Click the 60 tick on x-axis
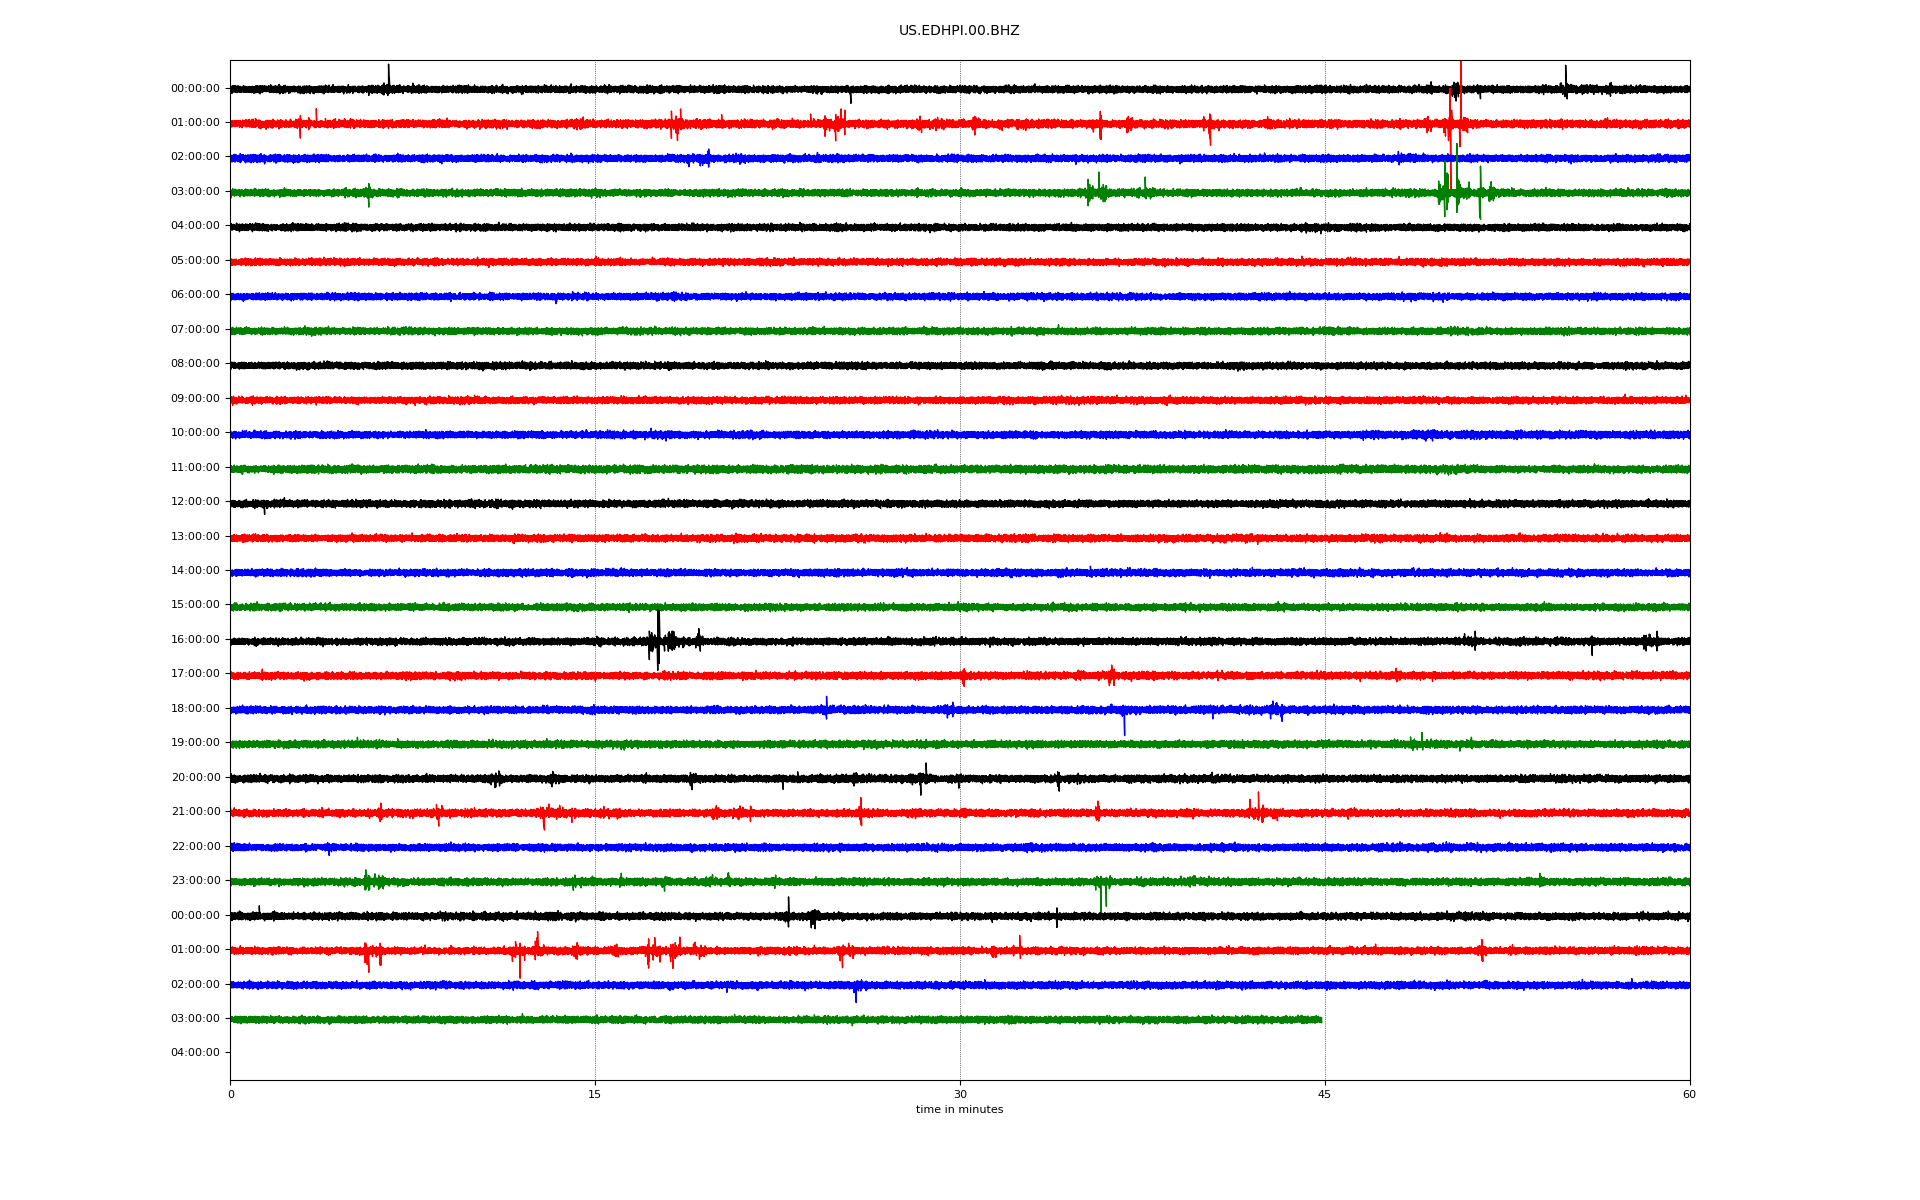1920x1200 pixels. click(1689, 1095)
